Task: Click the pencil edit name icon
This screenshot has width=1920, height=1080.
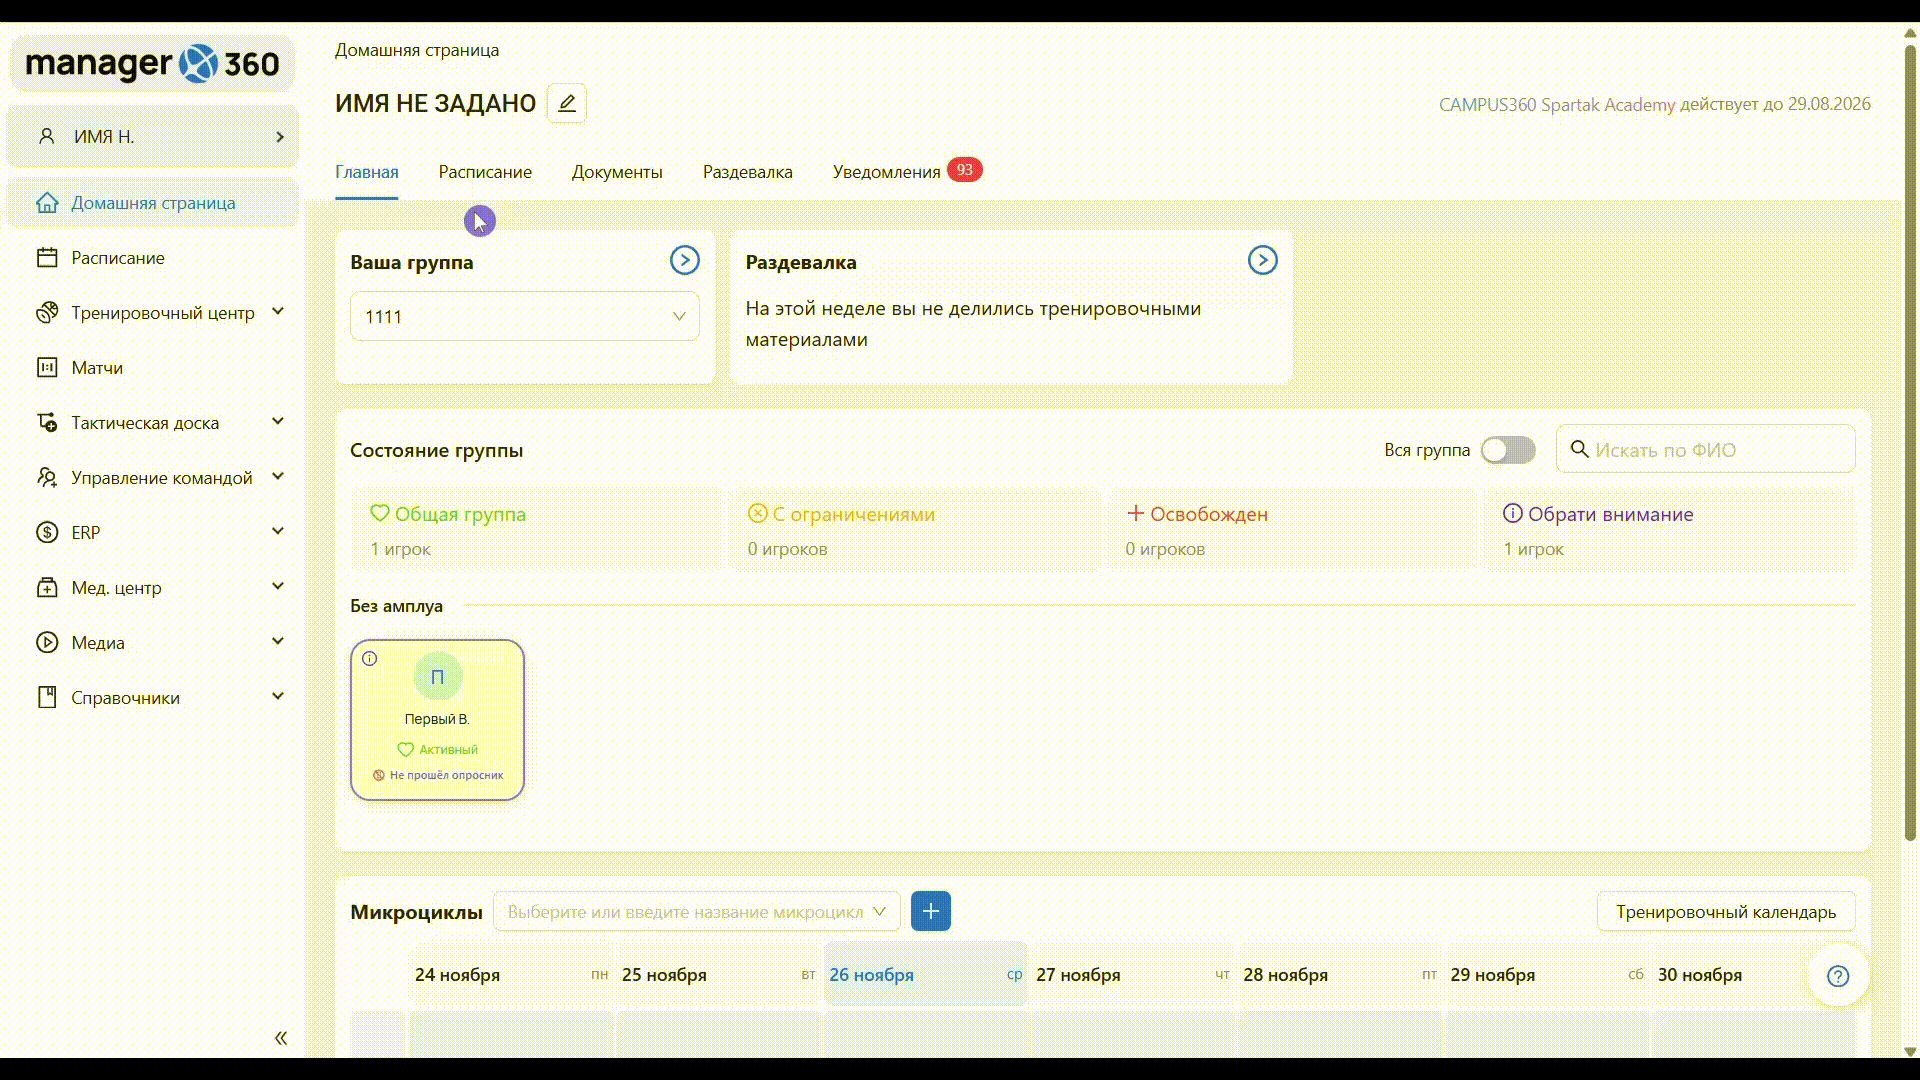Action: 566,103
